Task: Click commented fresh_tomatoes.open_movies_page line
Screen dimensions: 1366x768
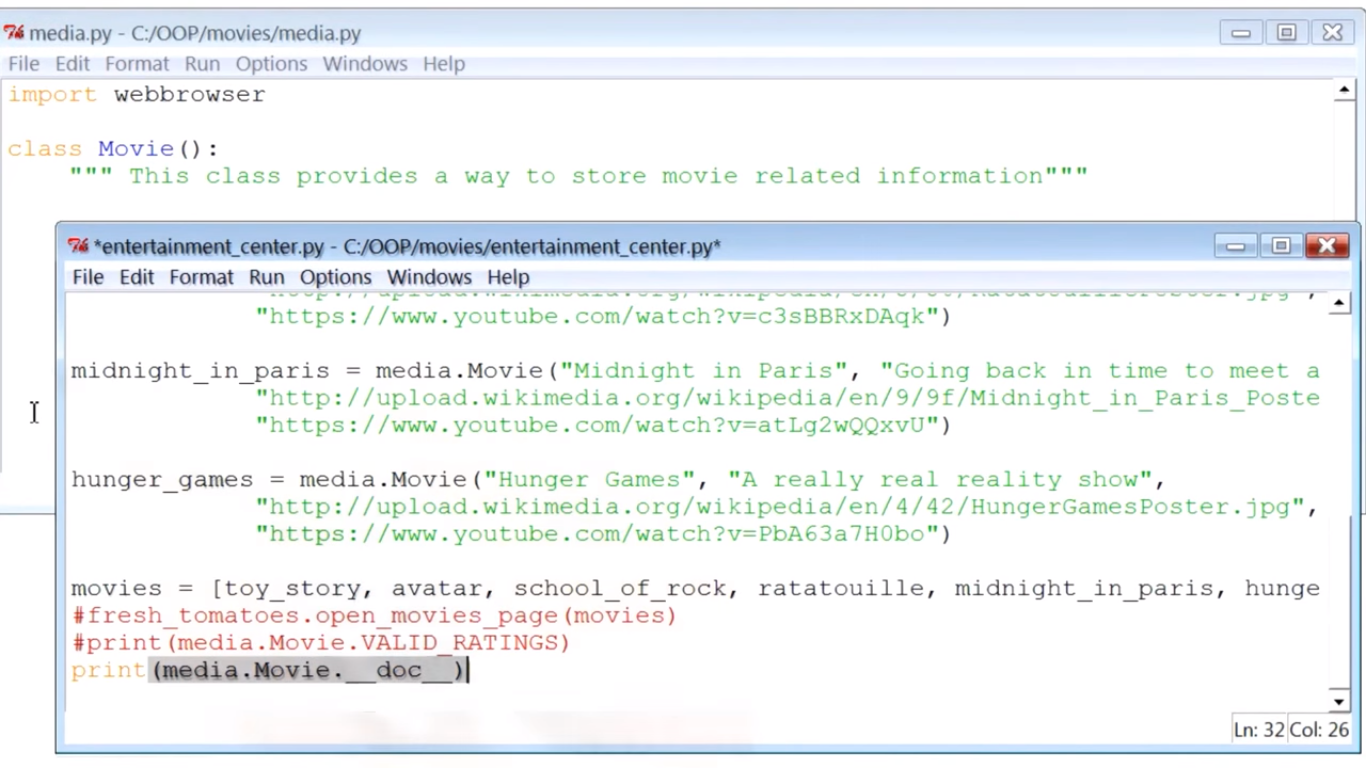Action: (x=374, y=615)
